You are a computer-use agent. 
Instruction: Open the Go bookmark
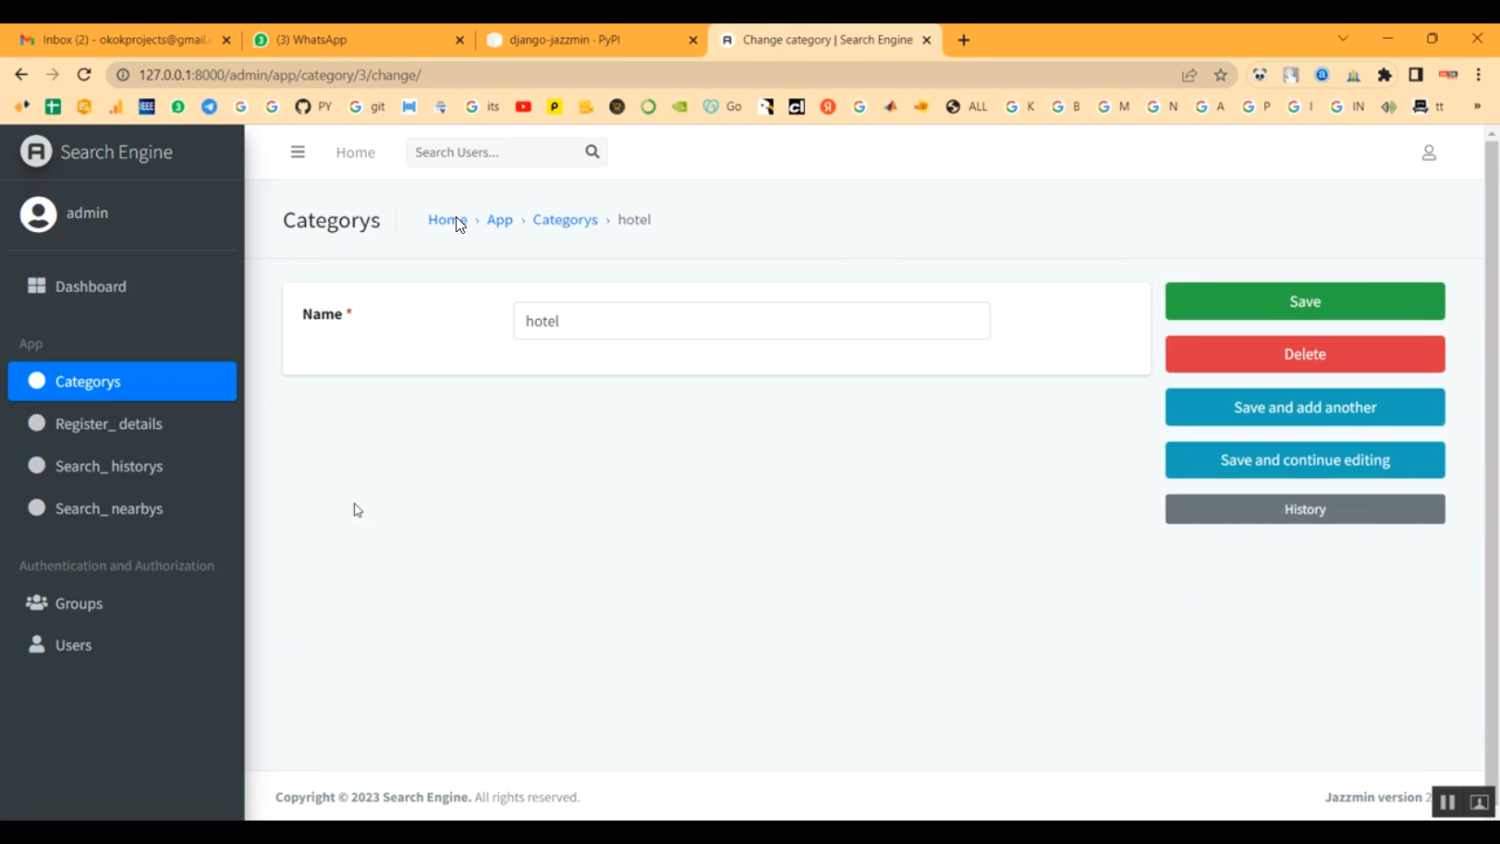pos(722,106)
